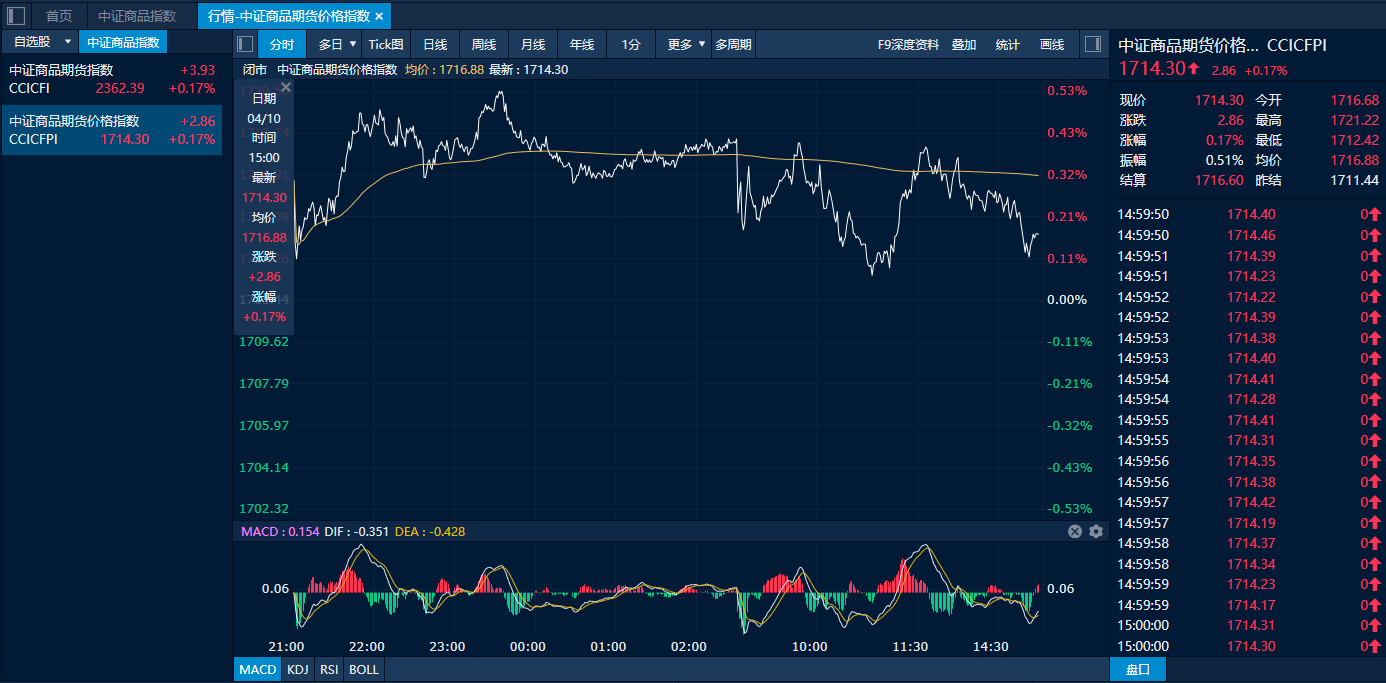The width and height of the screenshot is (1386, 683).
Task: Close the MACD indicator panel
Action: point(1075,532)
